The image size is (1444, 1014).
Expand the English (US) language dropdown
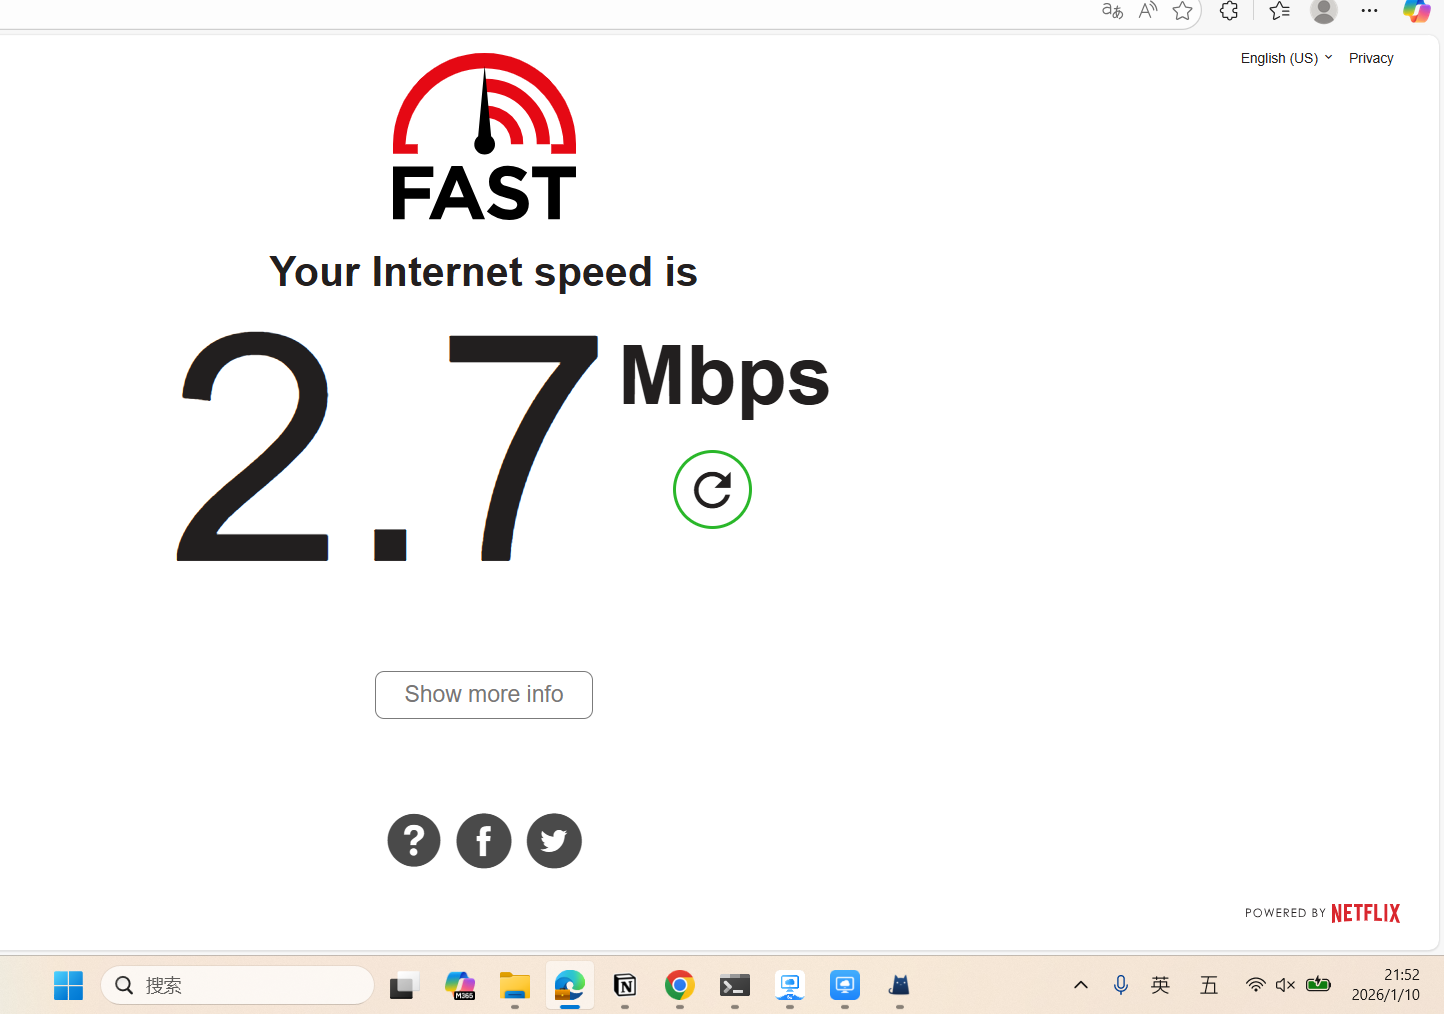(1286, 58)
